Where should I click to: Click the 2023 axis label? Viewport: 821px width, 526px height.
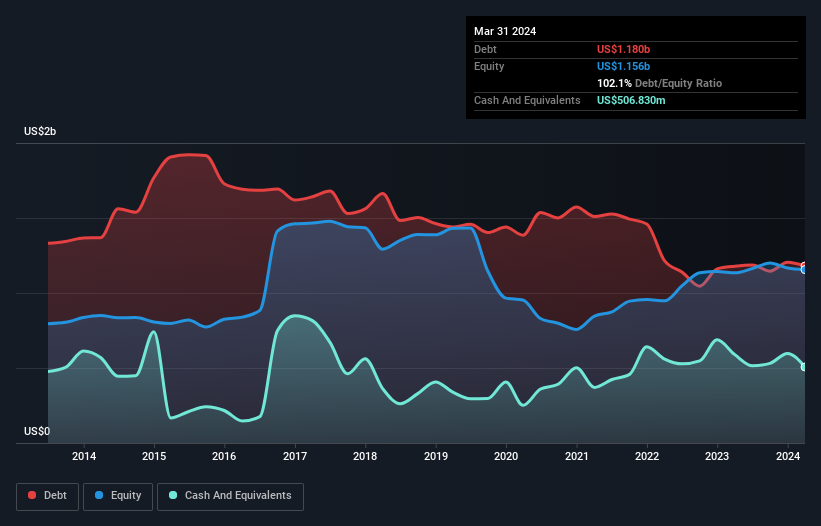click(717, 456)
